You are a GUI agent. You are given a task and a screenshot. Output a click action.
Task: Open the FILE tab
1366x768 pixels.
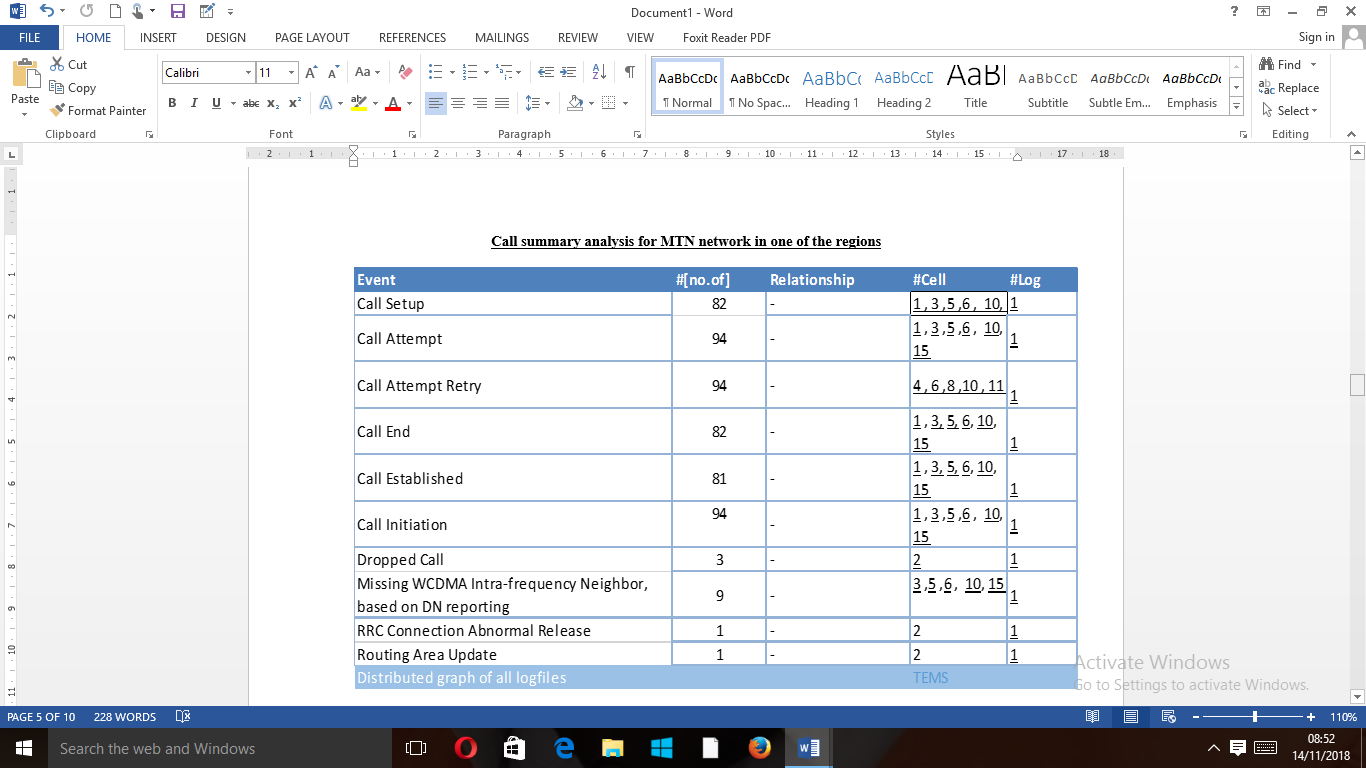(30, 37)
